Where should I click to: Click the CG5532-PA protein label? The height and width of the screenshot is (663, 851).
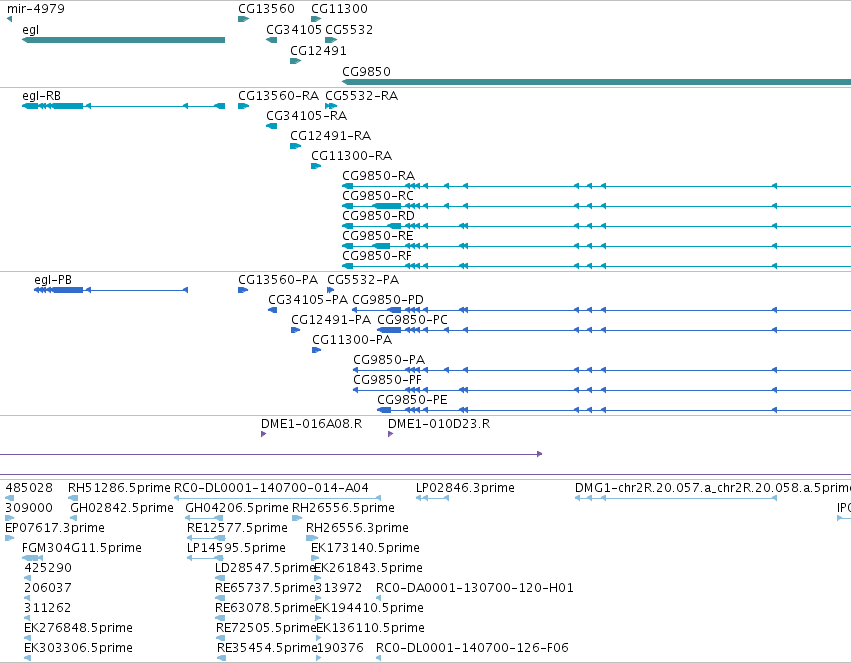pos(363,280)
